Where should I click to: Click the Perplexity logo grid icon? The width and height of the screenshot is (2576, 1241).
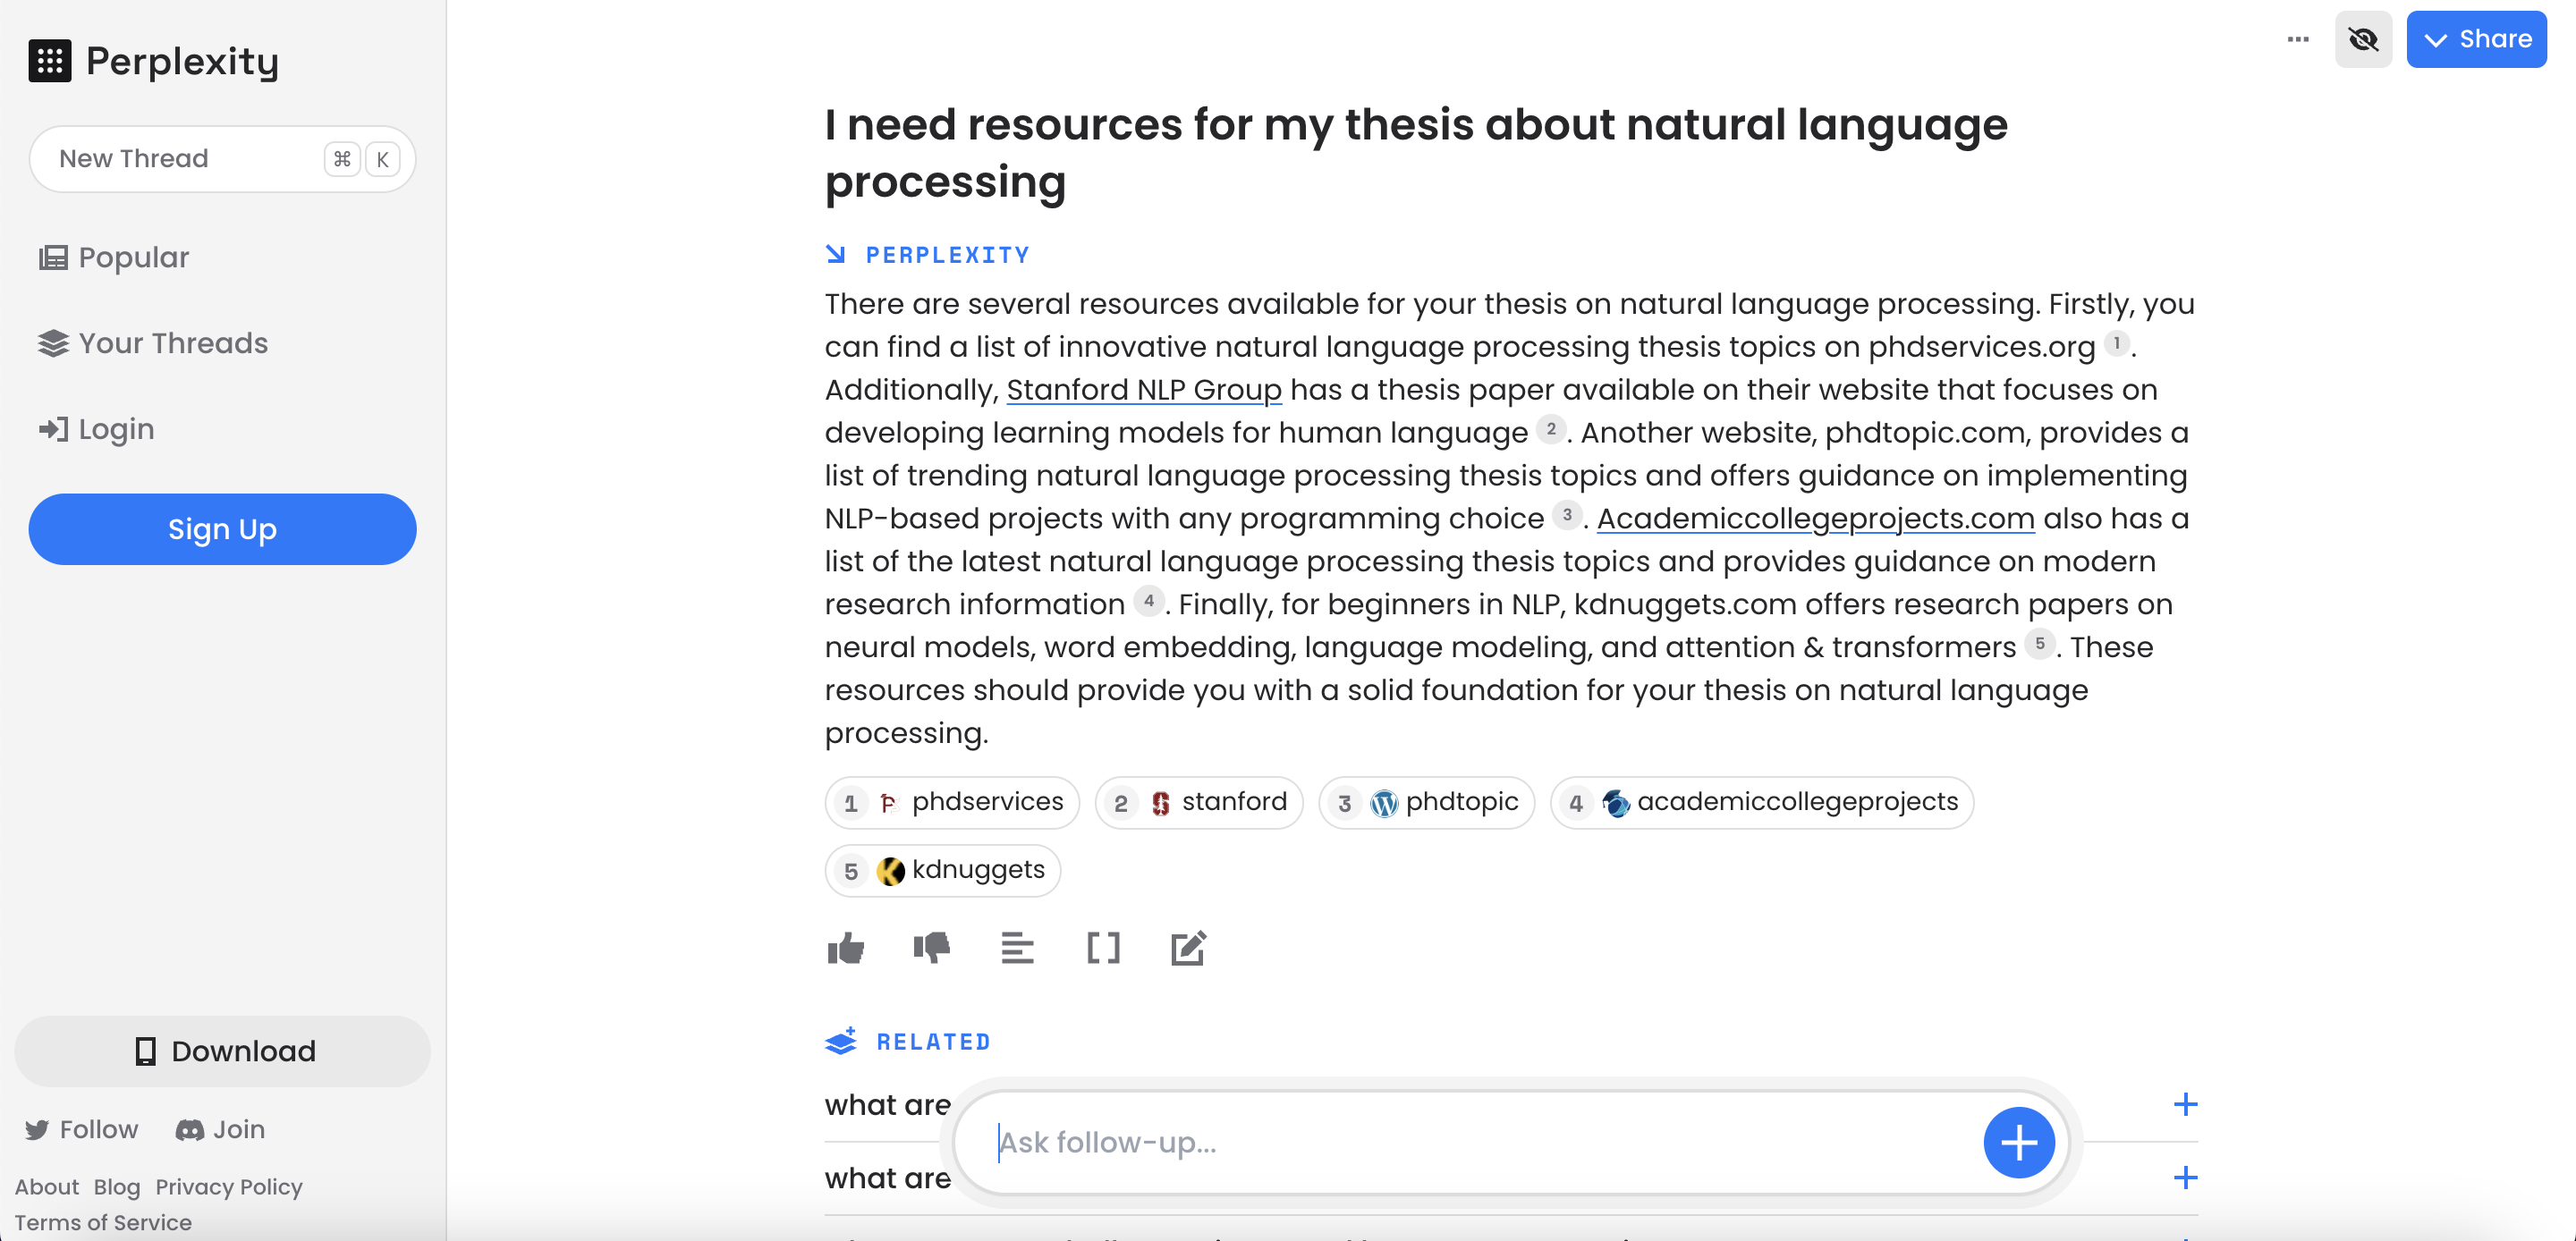(x=49, y=60)
